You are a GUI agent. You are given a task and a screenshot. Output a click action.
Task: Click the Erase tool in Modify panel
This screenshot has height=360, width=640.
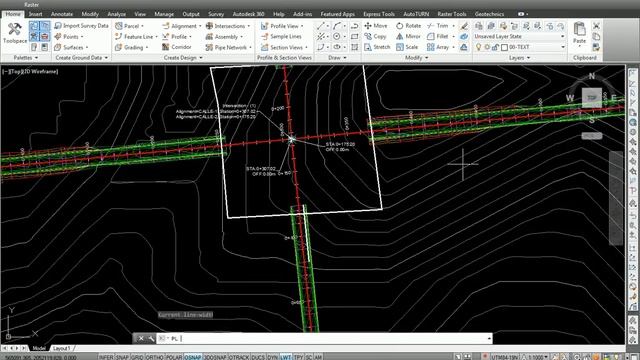click(464, 26)
